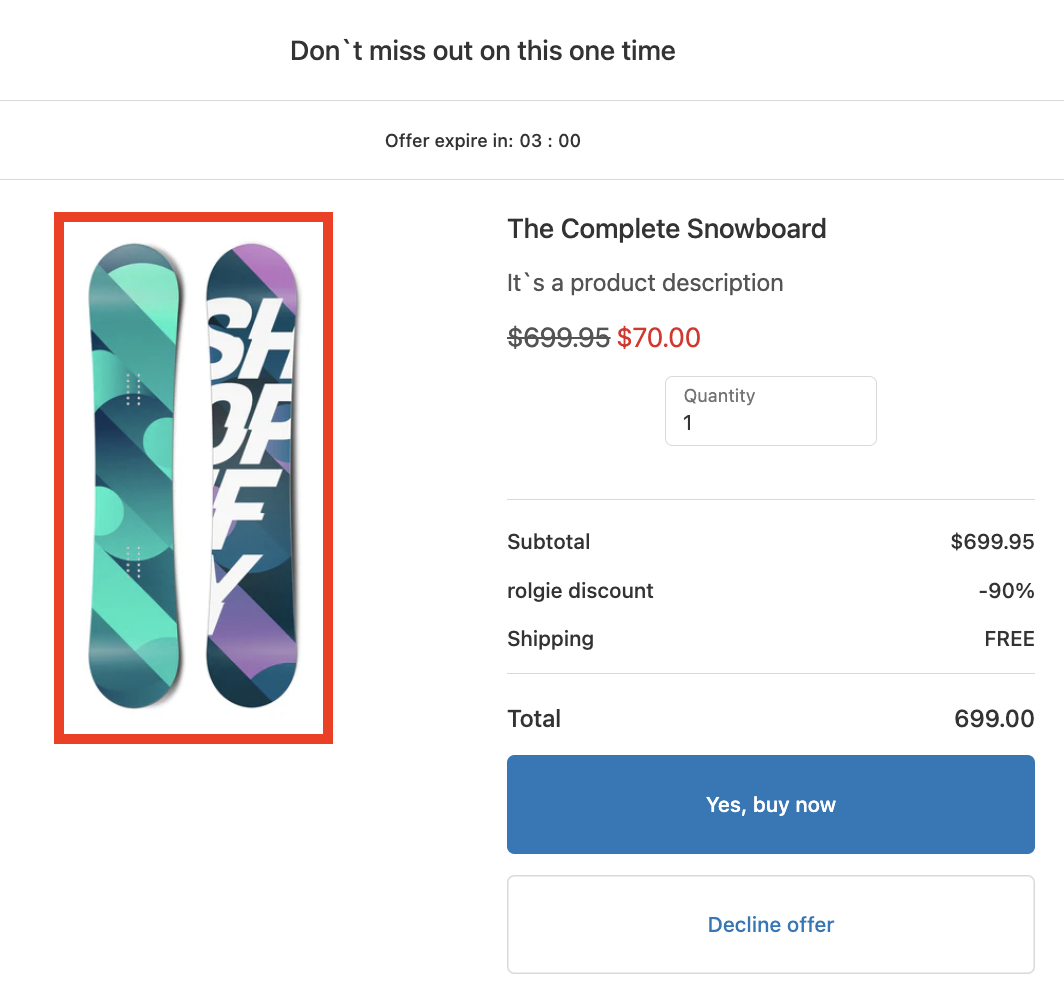Click the "Don`t miss out" heading
Image resolution: width=1064 pixels, height=1006 pixels.
coord(483,51)
